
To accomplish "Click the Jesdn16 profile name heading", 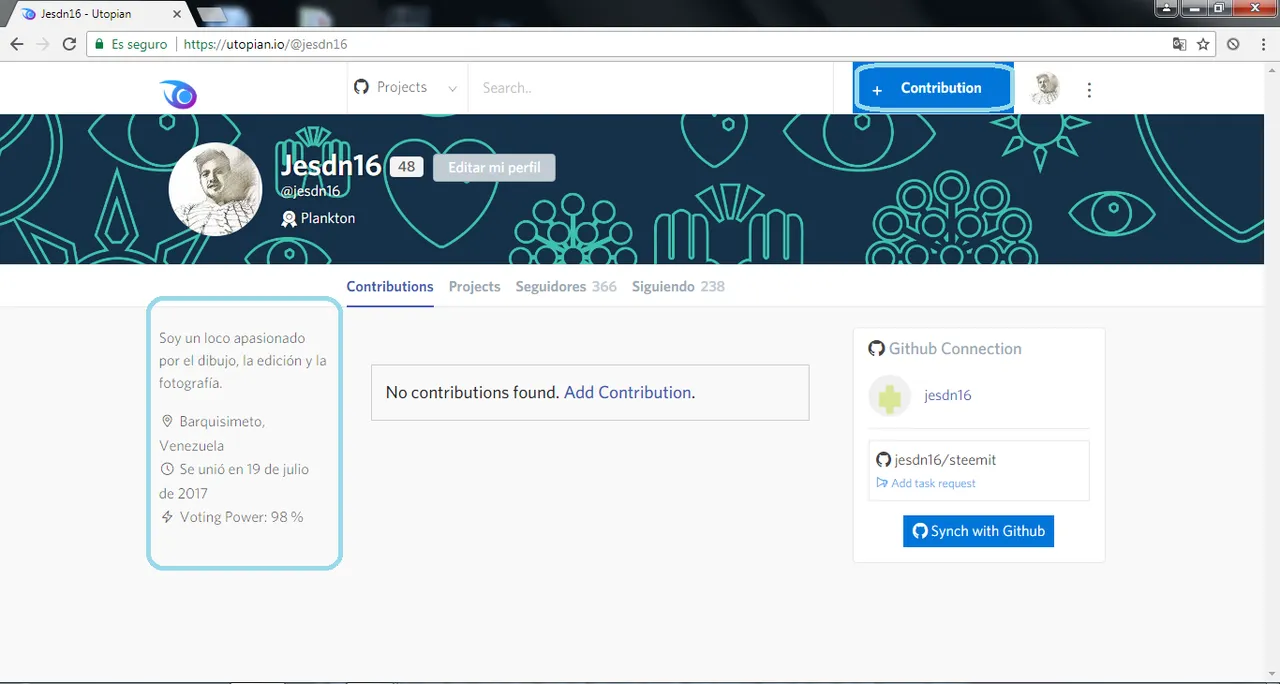I will pyautogui.click(x=331, y=164).
